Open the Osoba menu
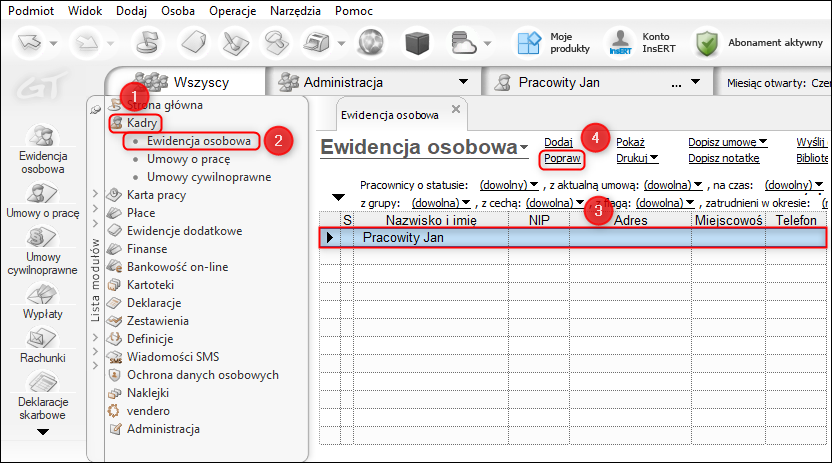The image size is (832, 463). 178,11
